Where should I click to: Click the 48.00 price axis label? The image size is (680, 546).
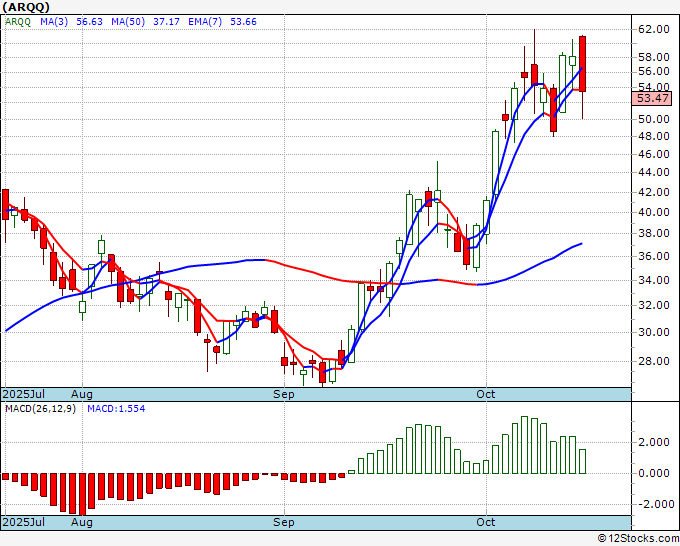coord(654,136)
